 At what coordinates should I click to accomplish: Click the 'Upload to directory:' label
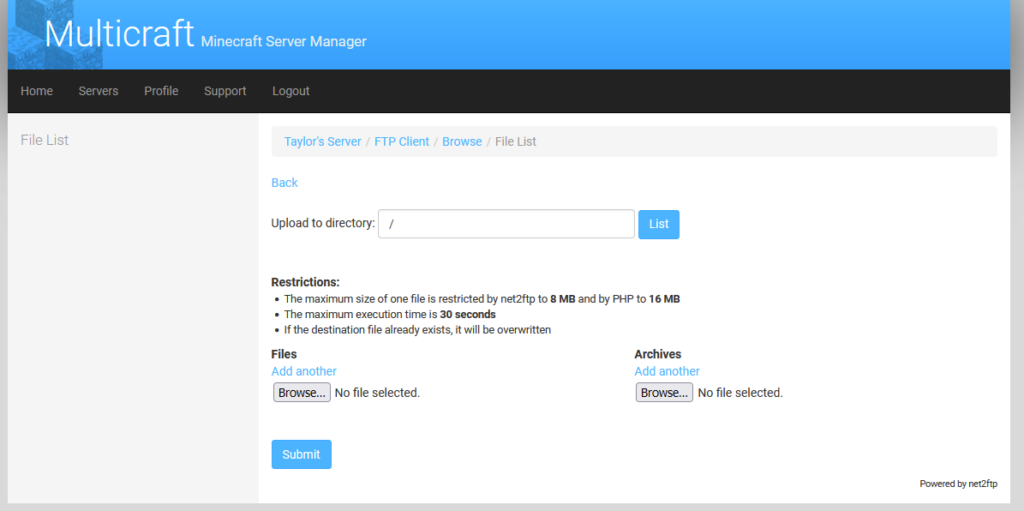tap(323, 223)
